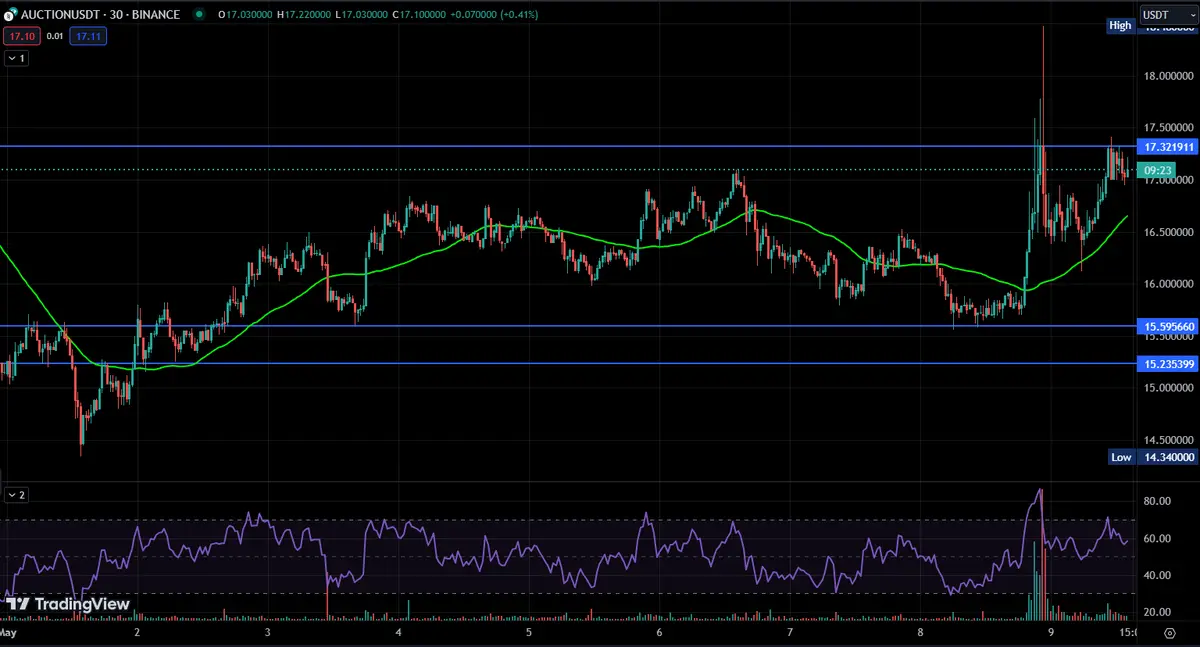Click the 80.00 RSI scale label
Screen dimensions: 1200x647
point(1156,502)
